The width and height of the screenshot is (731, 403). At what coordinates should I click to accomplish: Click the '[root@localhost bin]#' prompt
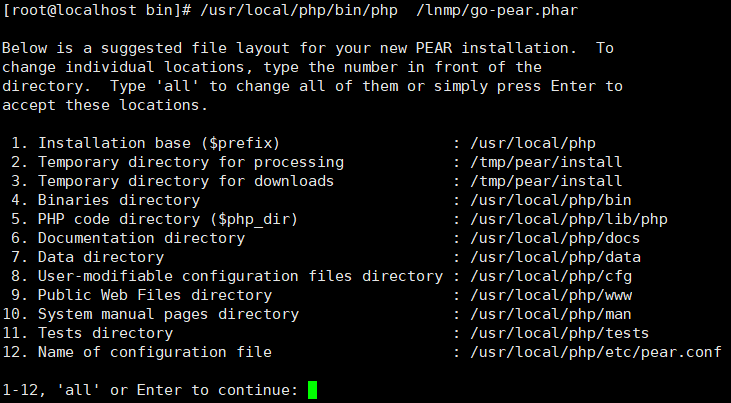coord(97,10)
